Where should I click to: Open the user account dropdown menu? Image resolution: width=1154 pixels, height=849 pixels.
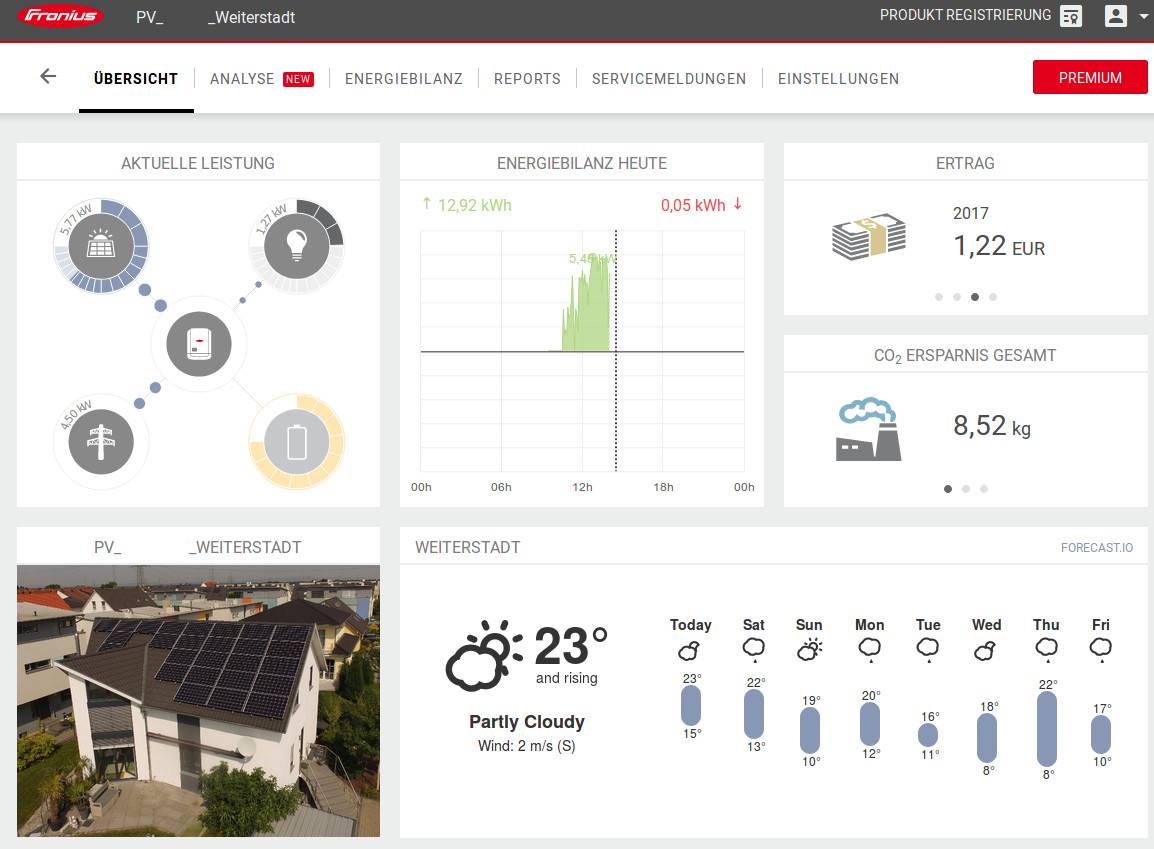coord(1125,16)
